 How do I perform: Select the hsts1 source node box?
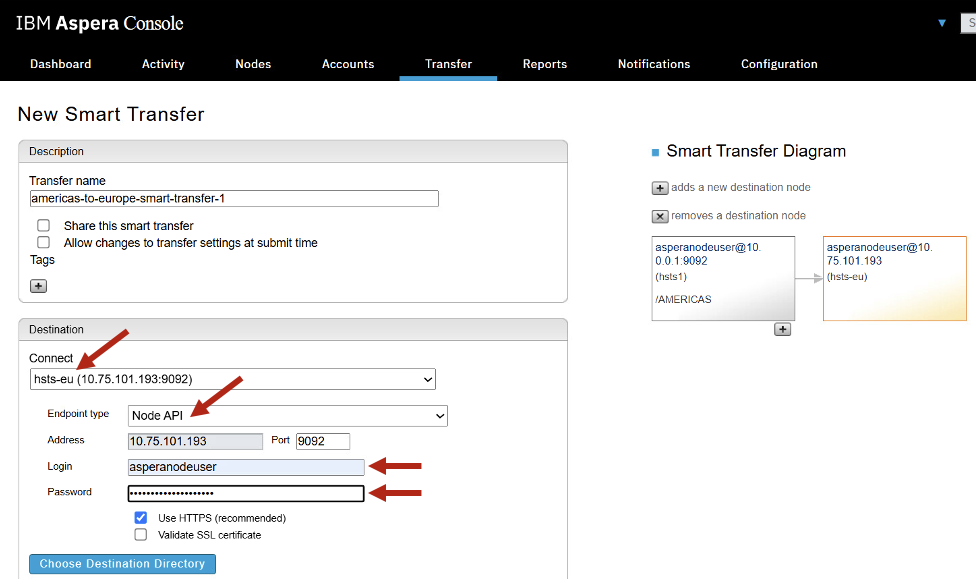(x=723, y=278)
